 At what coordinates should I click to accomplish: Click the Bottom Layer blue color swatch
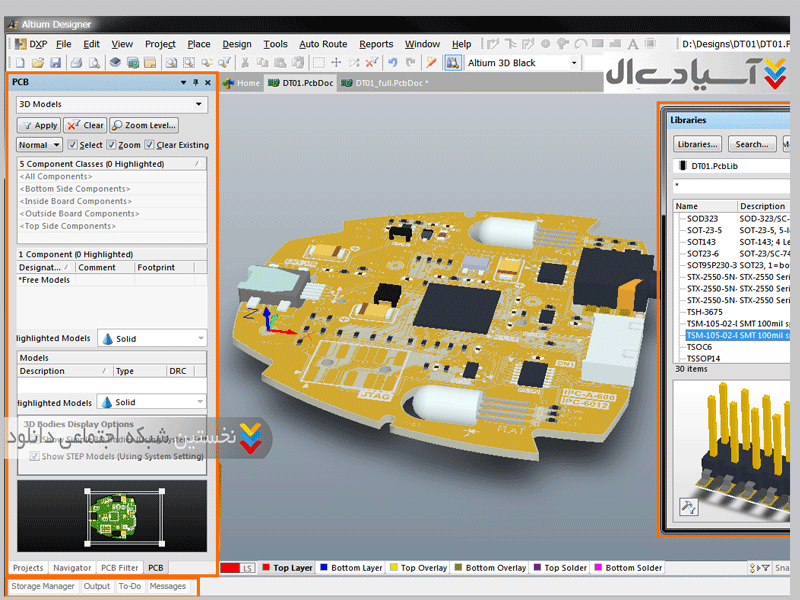click(x=323, y=568)
